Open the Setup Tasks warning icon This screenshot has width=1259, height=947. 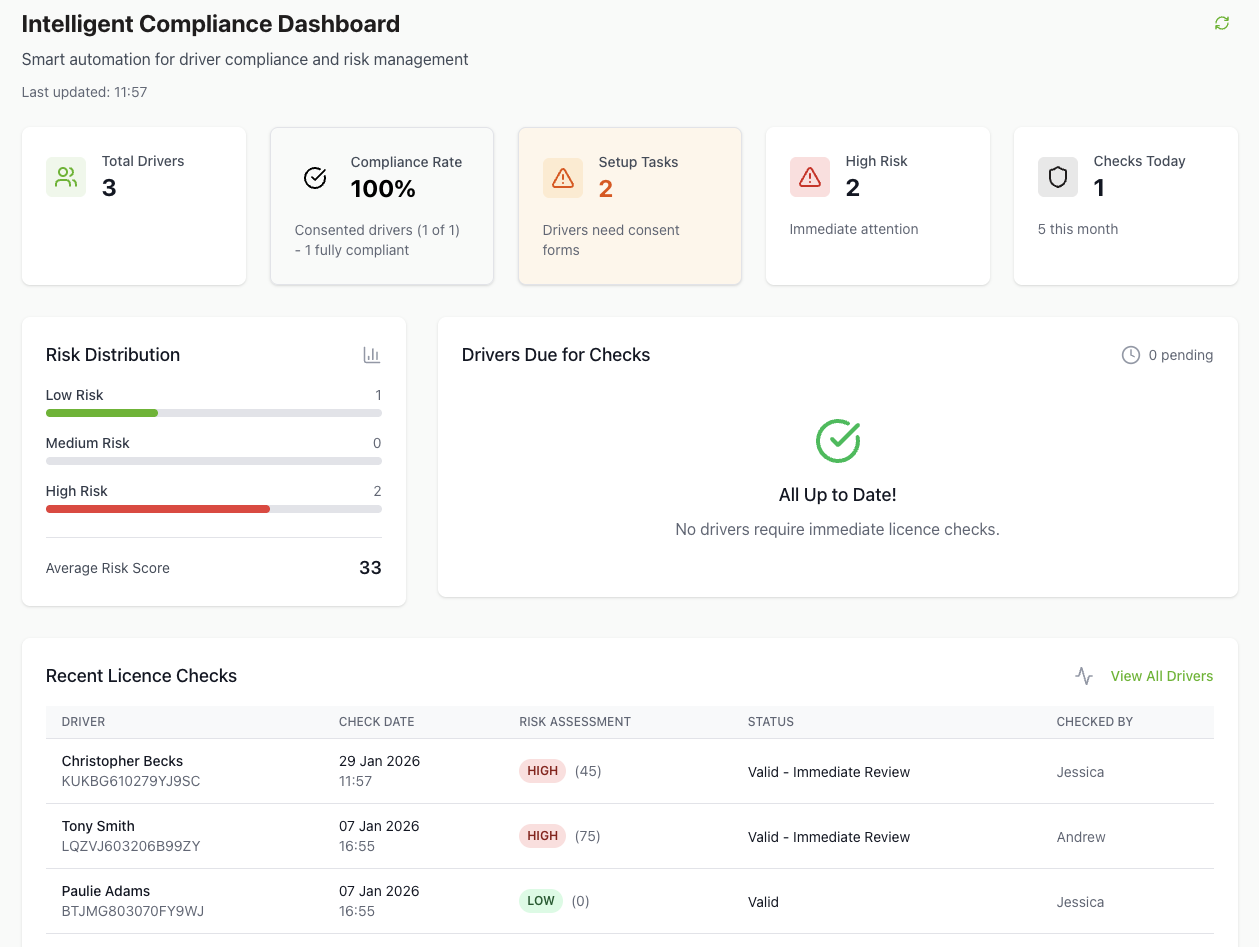[562, 177]
